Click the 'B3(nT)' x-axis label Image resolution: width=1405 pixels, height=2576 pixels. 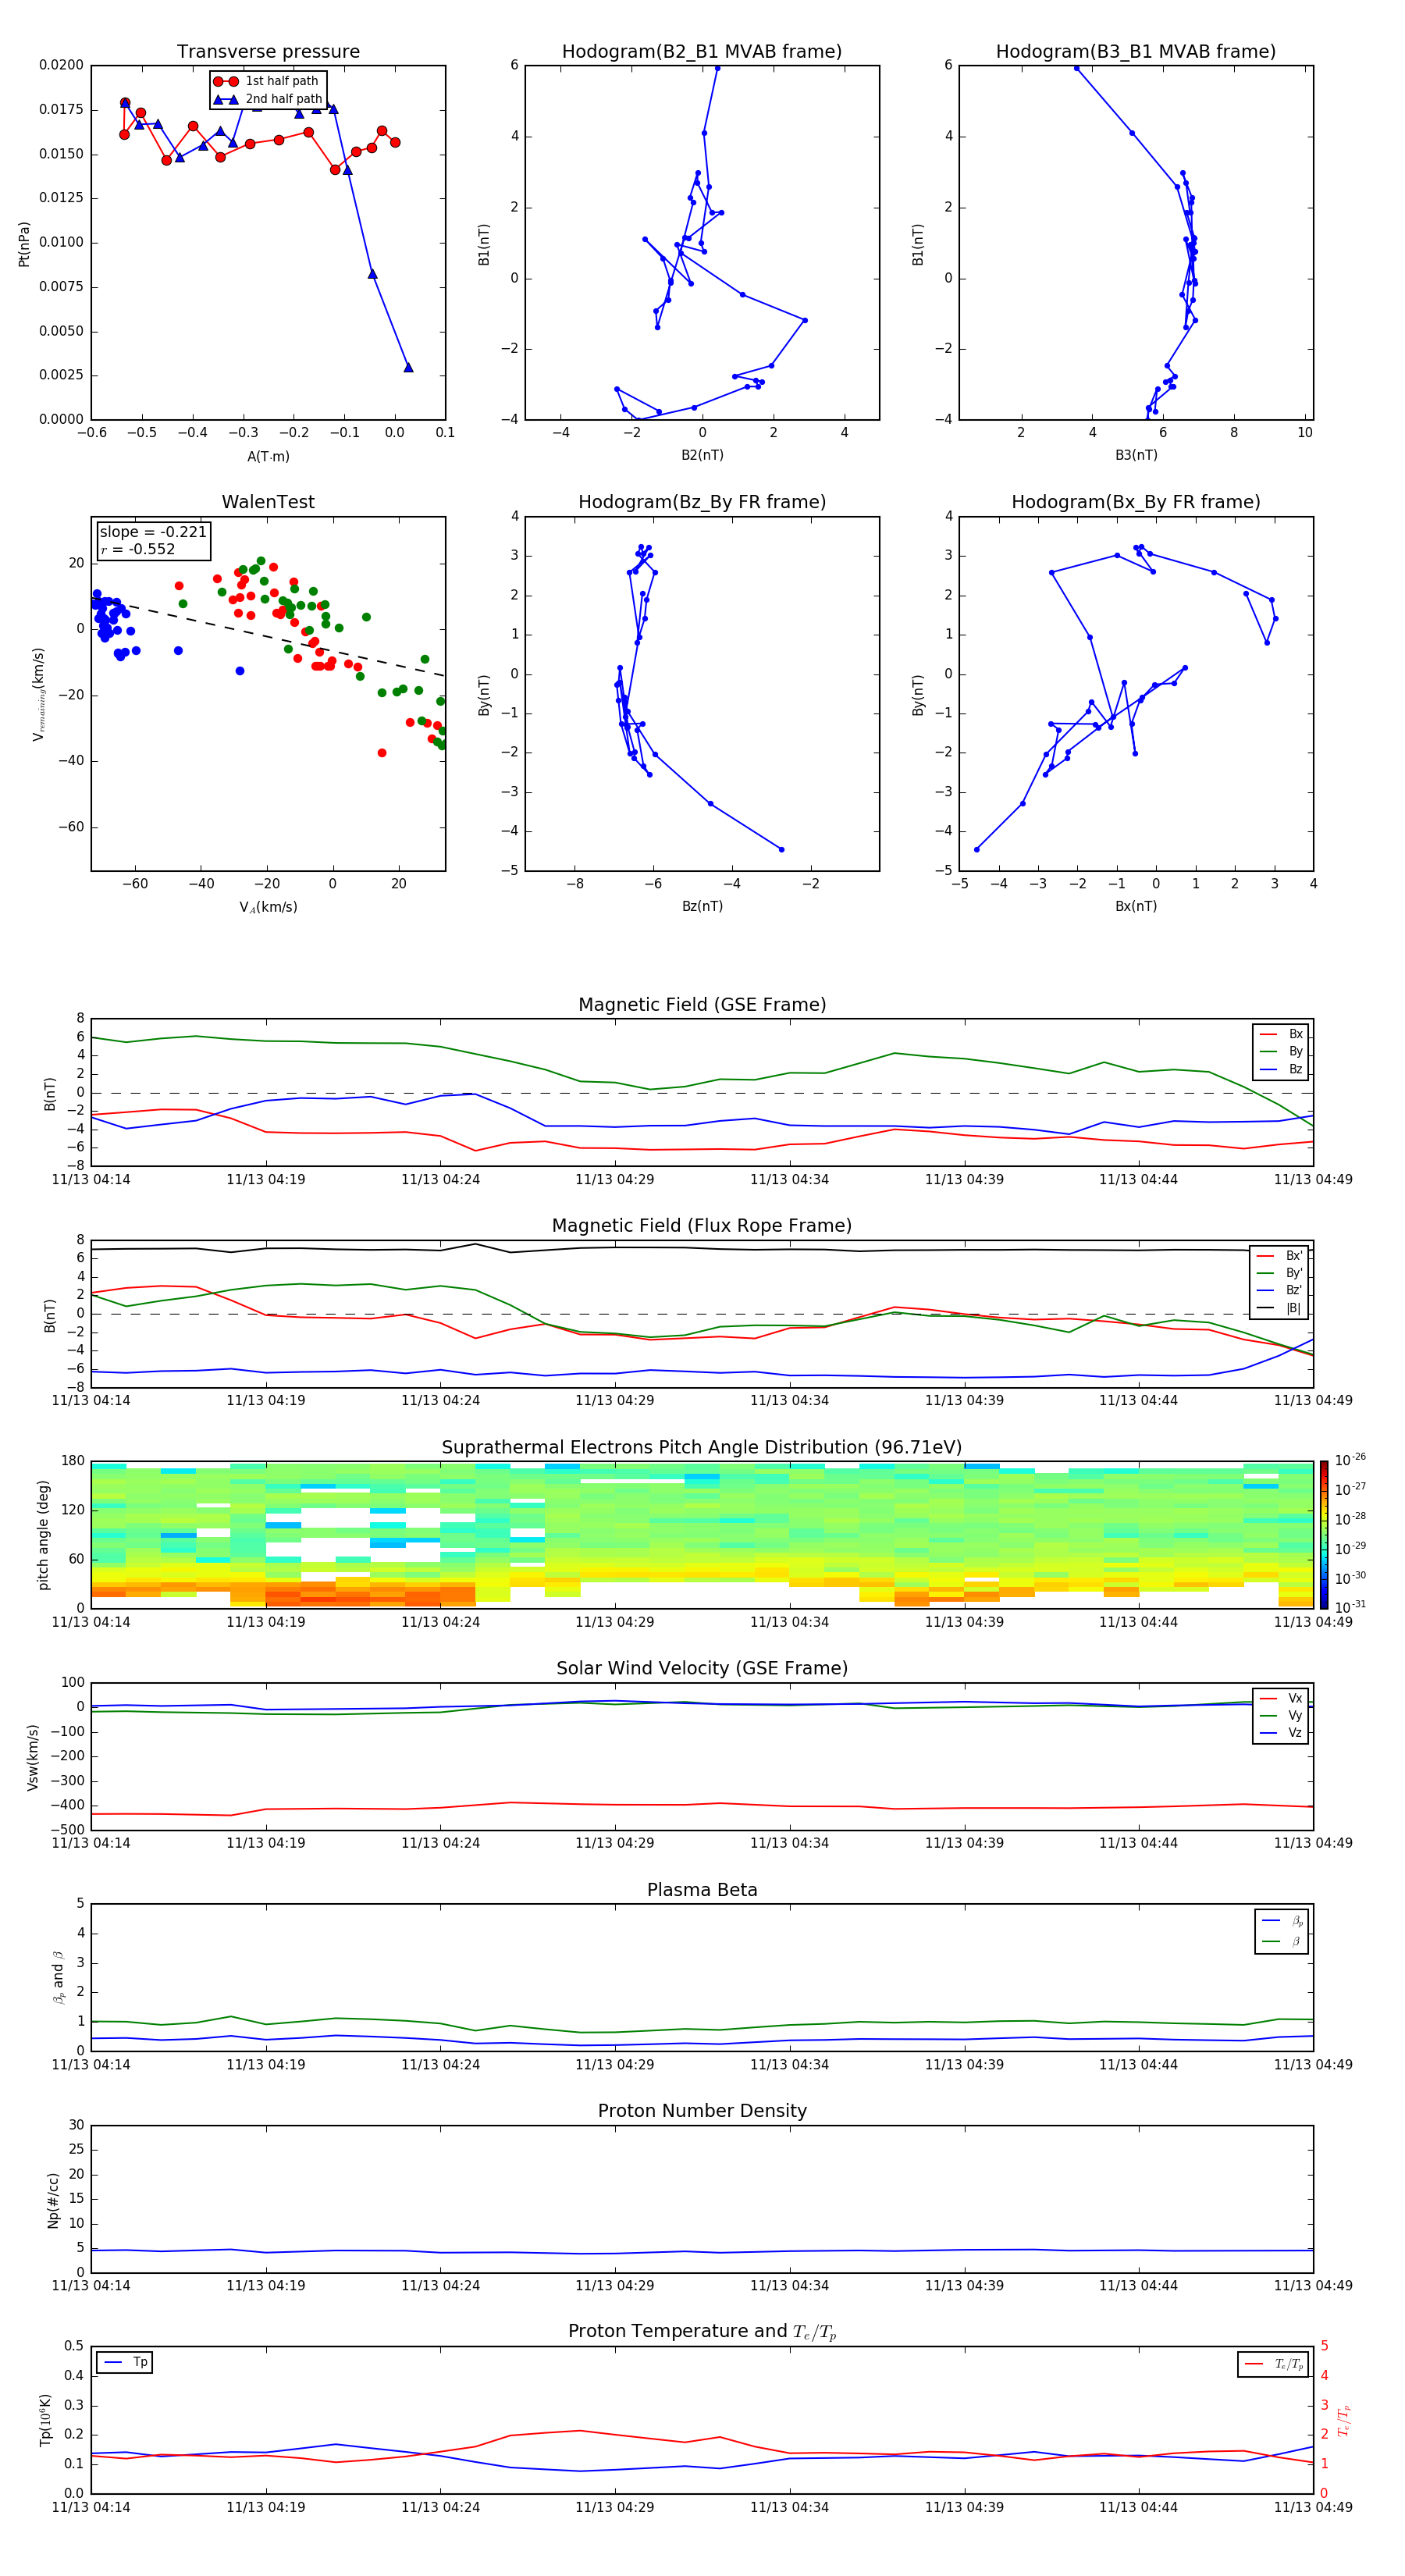coord(1136,455)
